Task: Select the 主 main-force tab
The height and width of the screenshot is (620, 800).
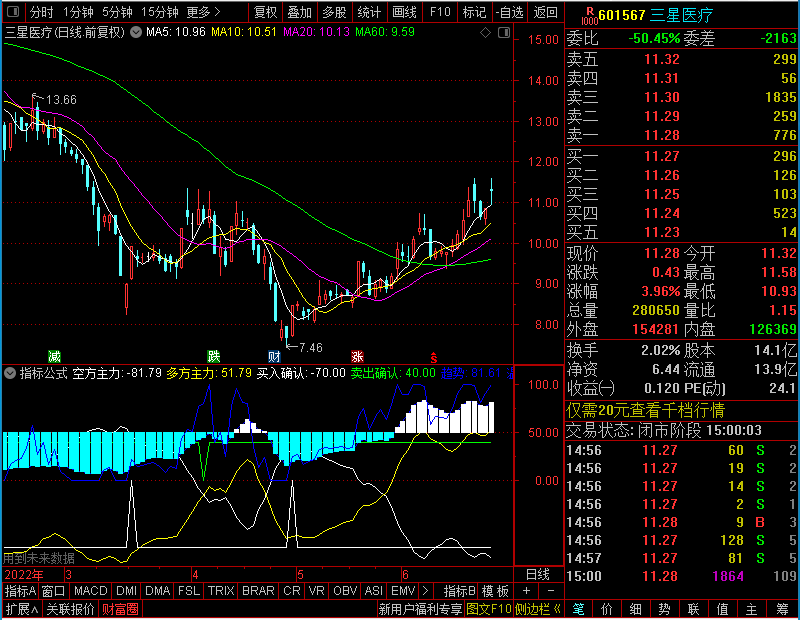Action: 752,609
